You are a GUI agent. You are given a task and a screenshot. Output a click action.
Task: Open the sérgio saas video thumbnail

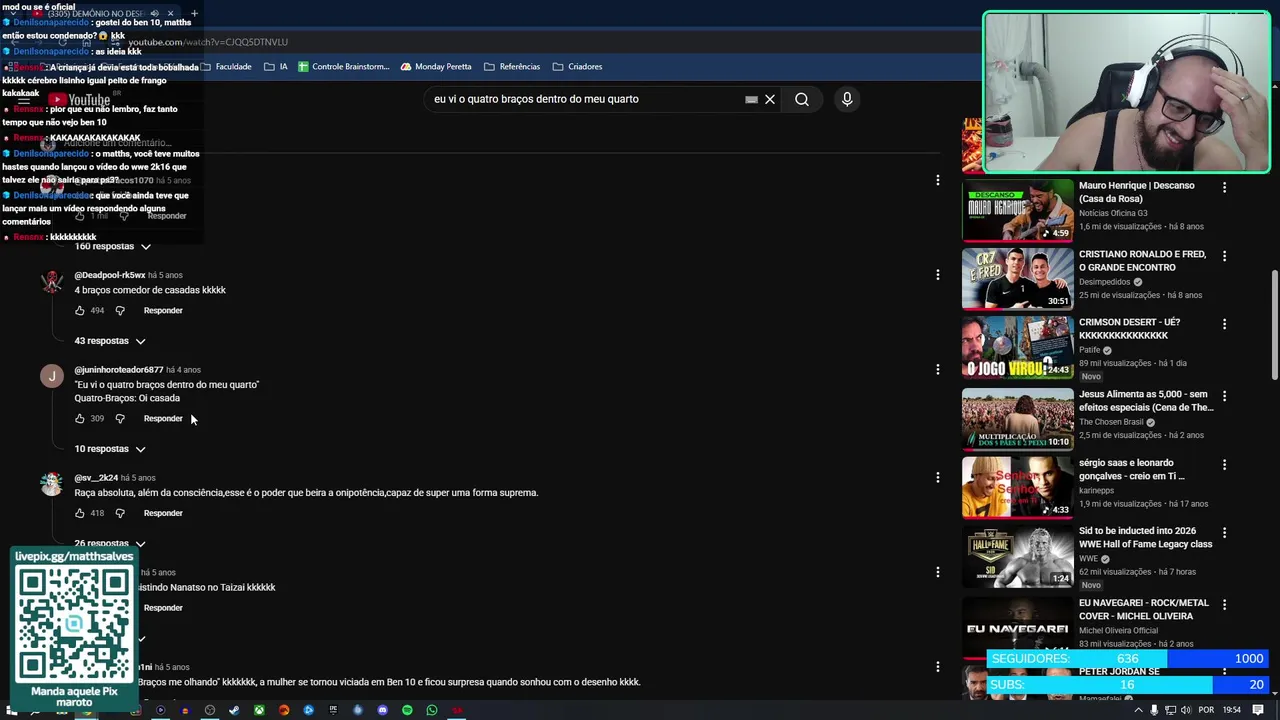pyautogui.click(x=1017, y=487)
